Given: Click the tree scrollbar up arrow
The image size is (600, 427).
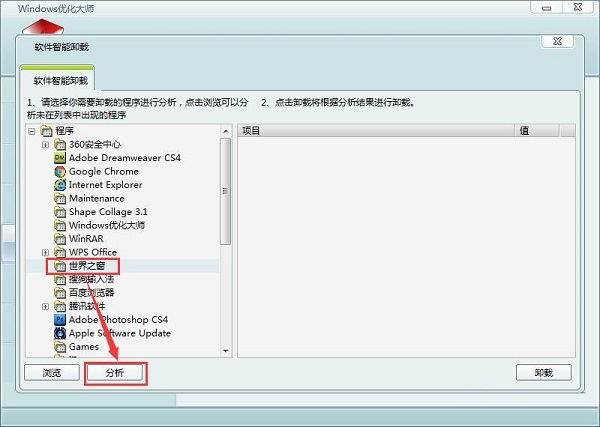Looking at the screenshot, I should click(x=226, y=131).
